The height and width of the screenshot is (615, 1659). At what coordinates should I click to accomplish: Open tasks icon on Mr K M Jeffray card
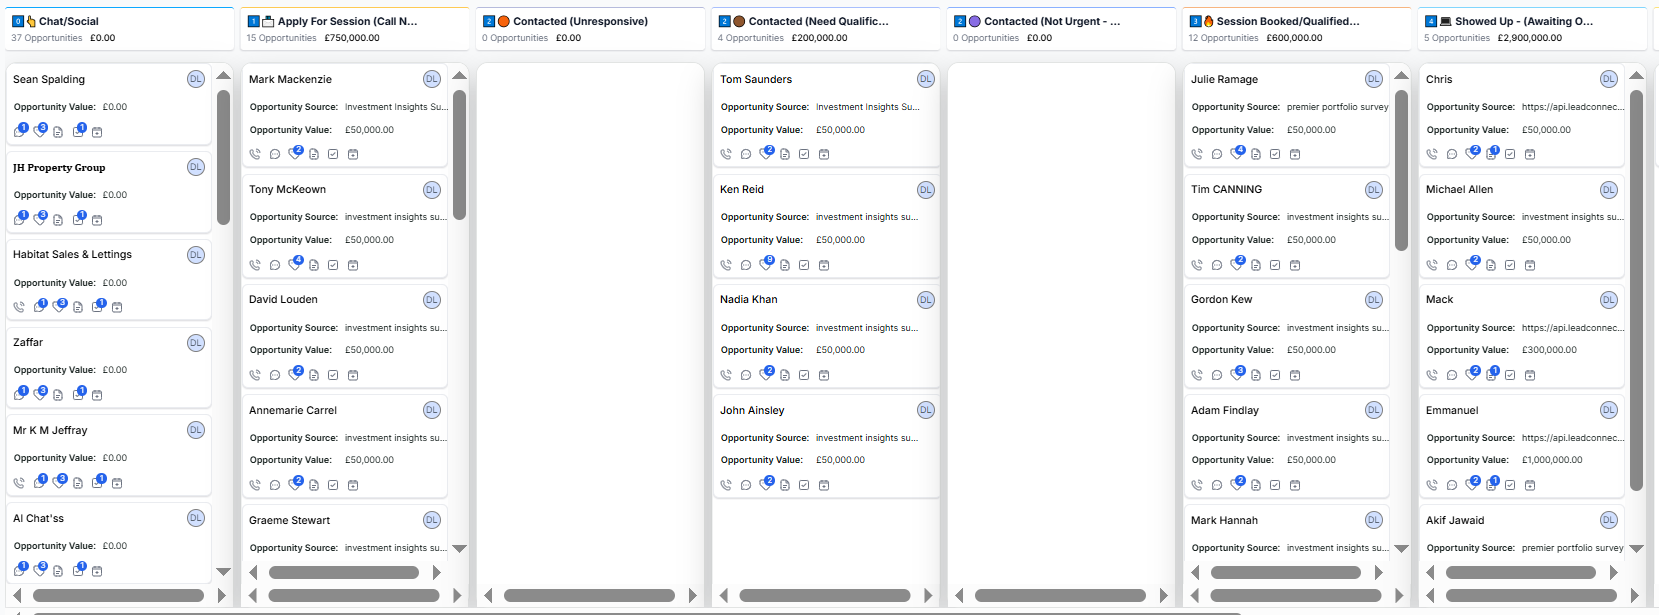pos(98,482)
